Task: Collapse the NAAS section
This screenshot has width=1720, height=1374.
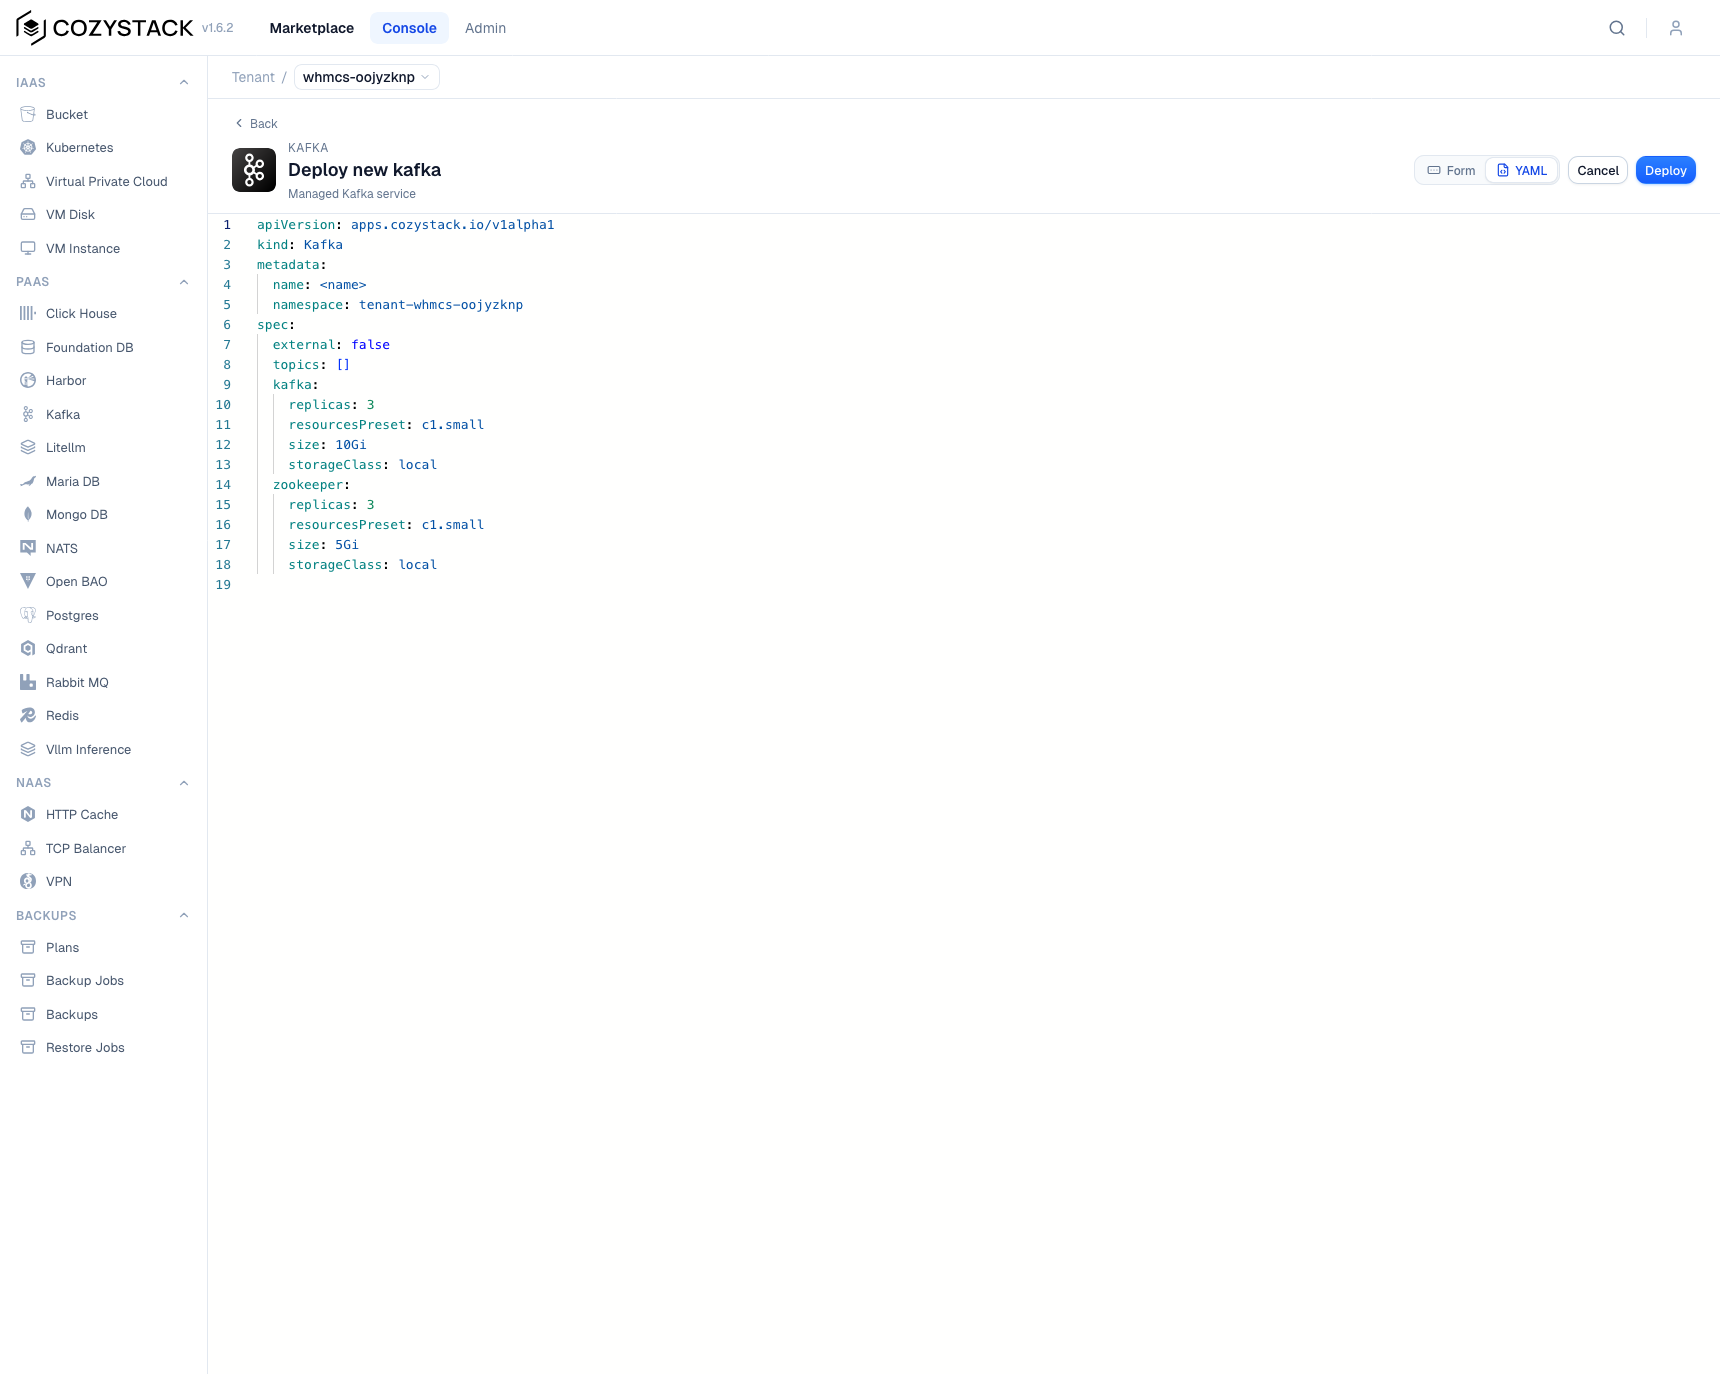Action: pos(184,783)
